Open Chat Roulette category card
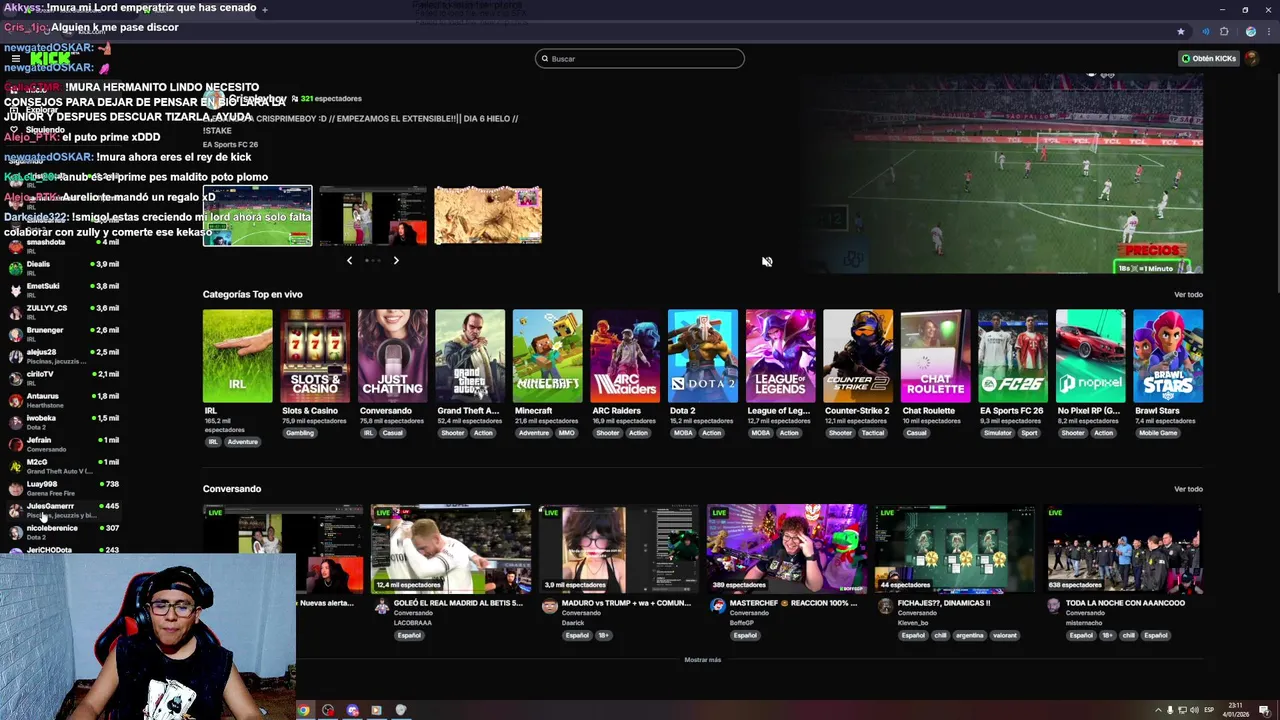The height and width of the screenshot is (720, 1280). (935, 356)
